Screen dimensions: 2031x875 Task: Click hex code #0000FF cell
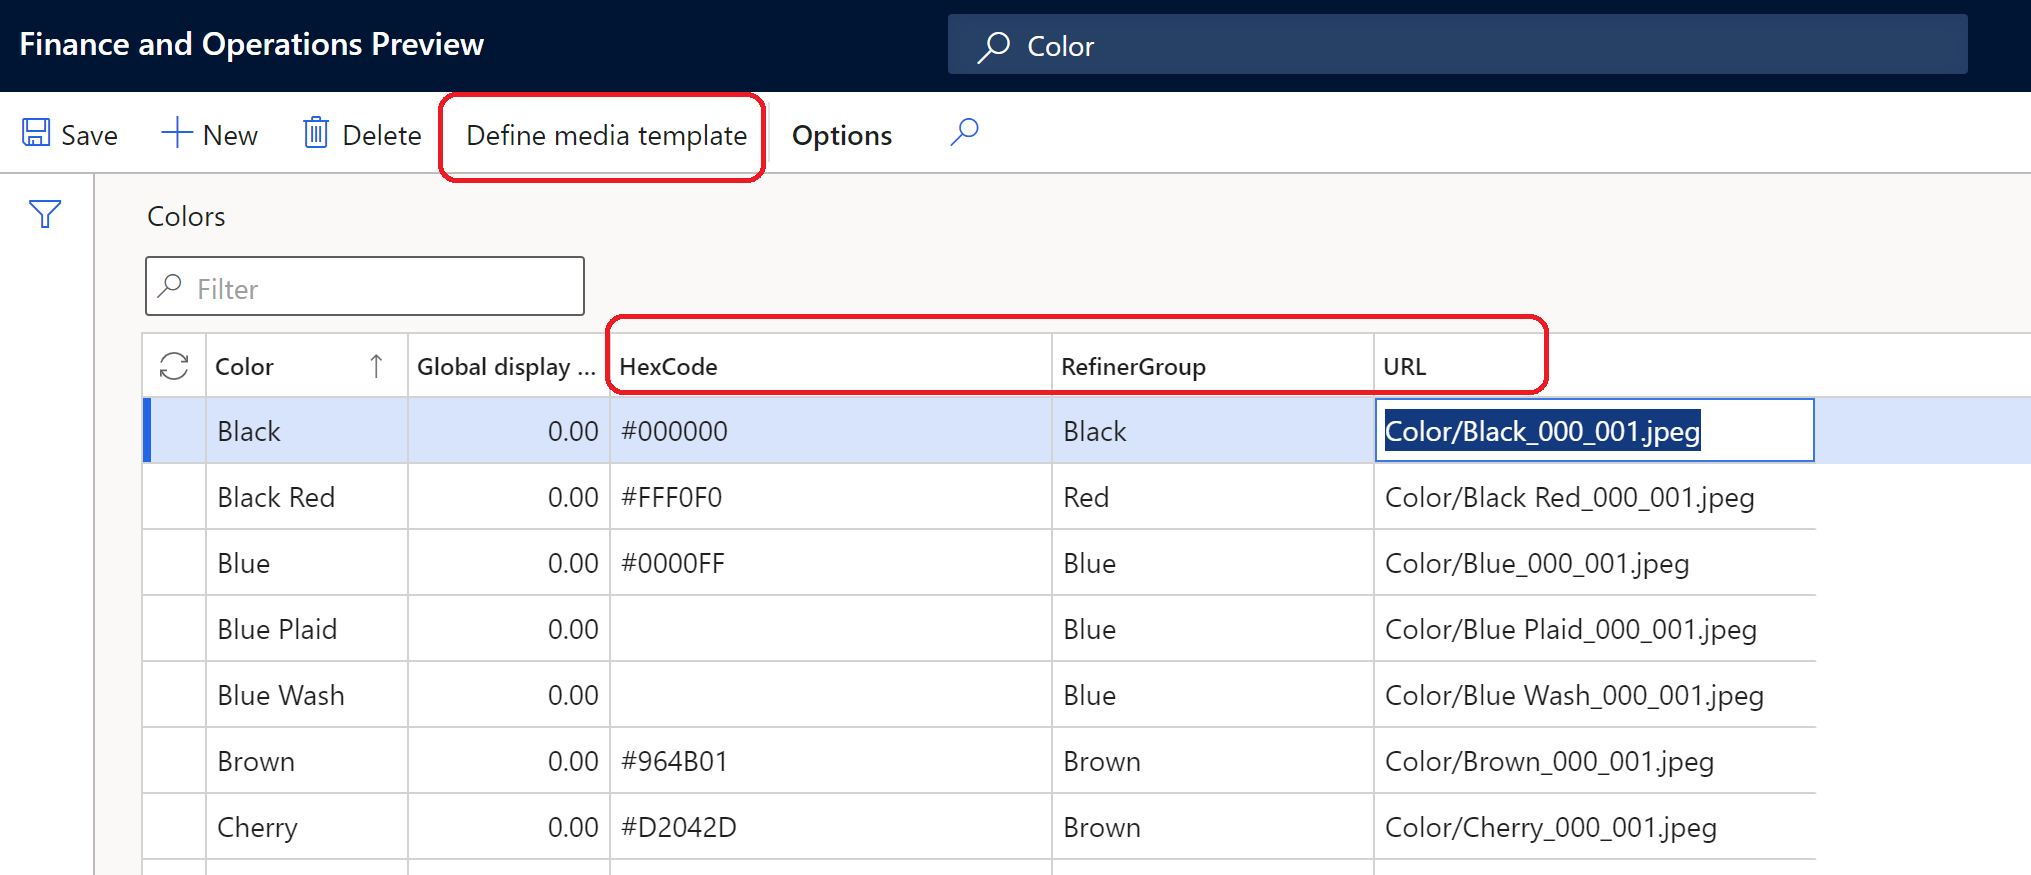[830, 563]
